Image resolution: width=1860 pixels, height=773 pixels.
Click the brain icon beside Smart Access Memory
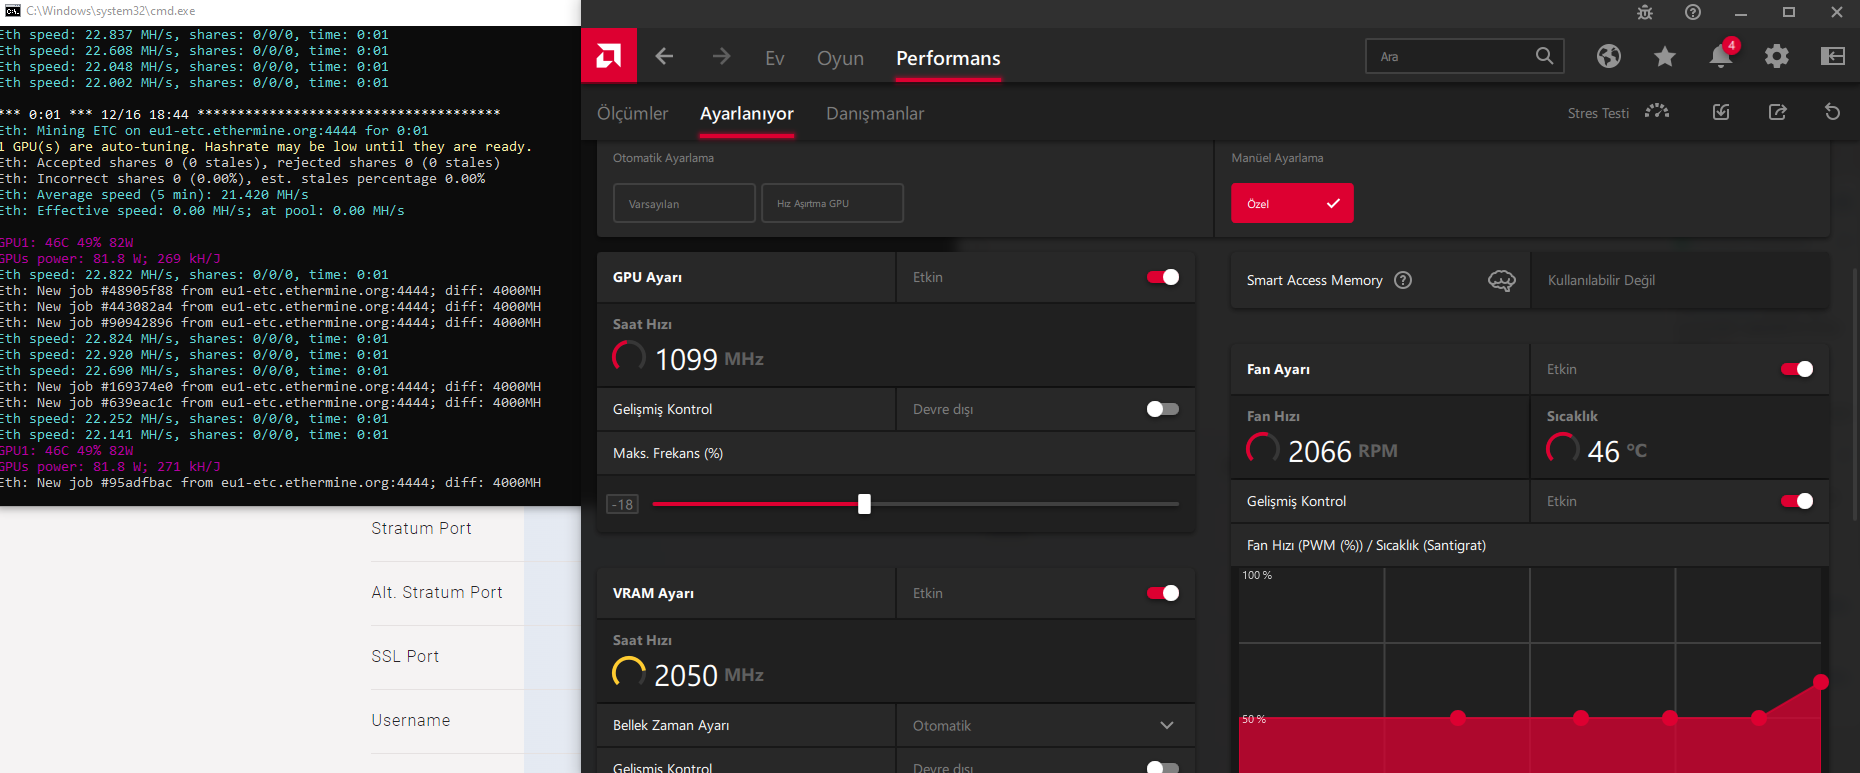(x=1502, y=280)
